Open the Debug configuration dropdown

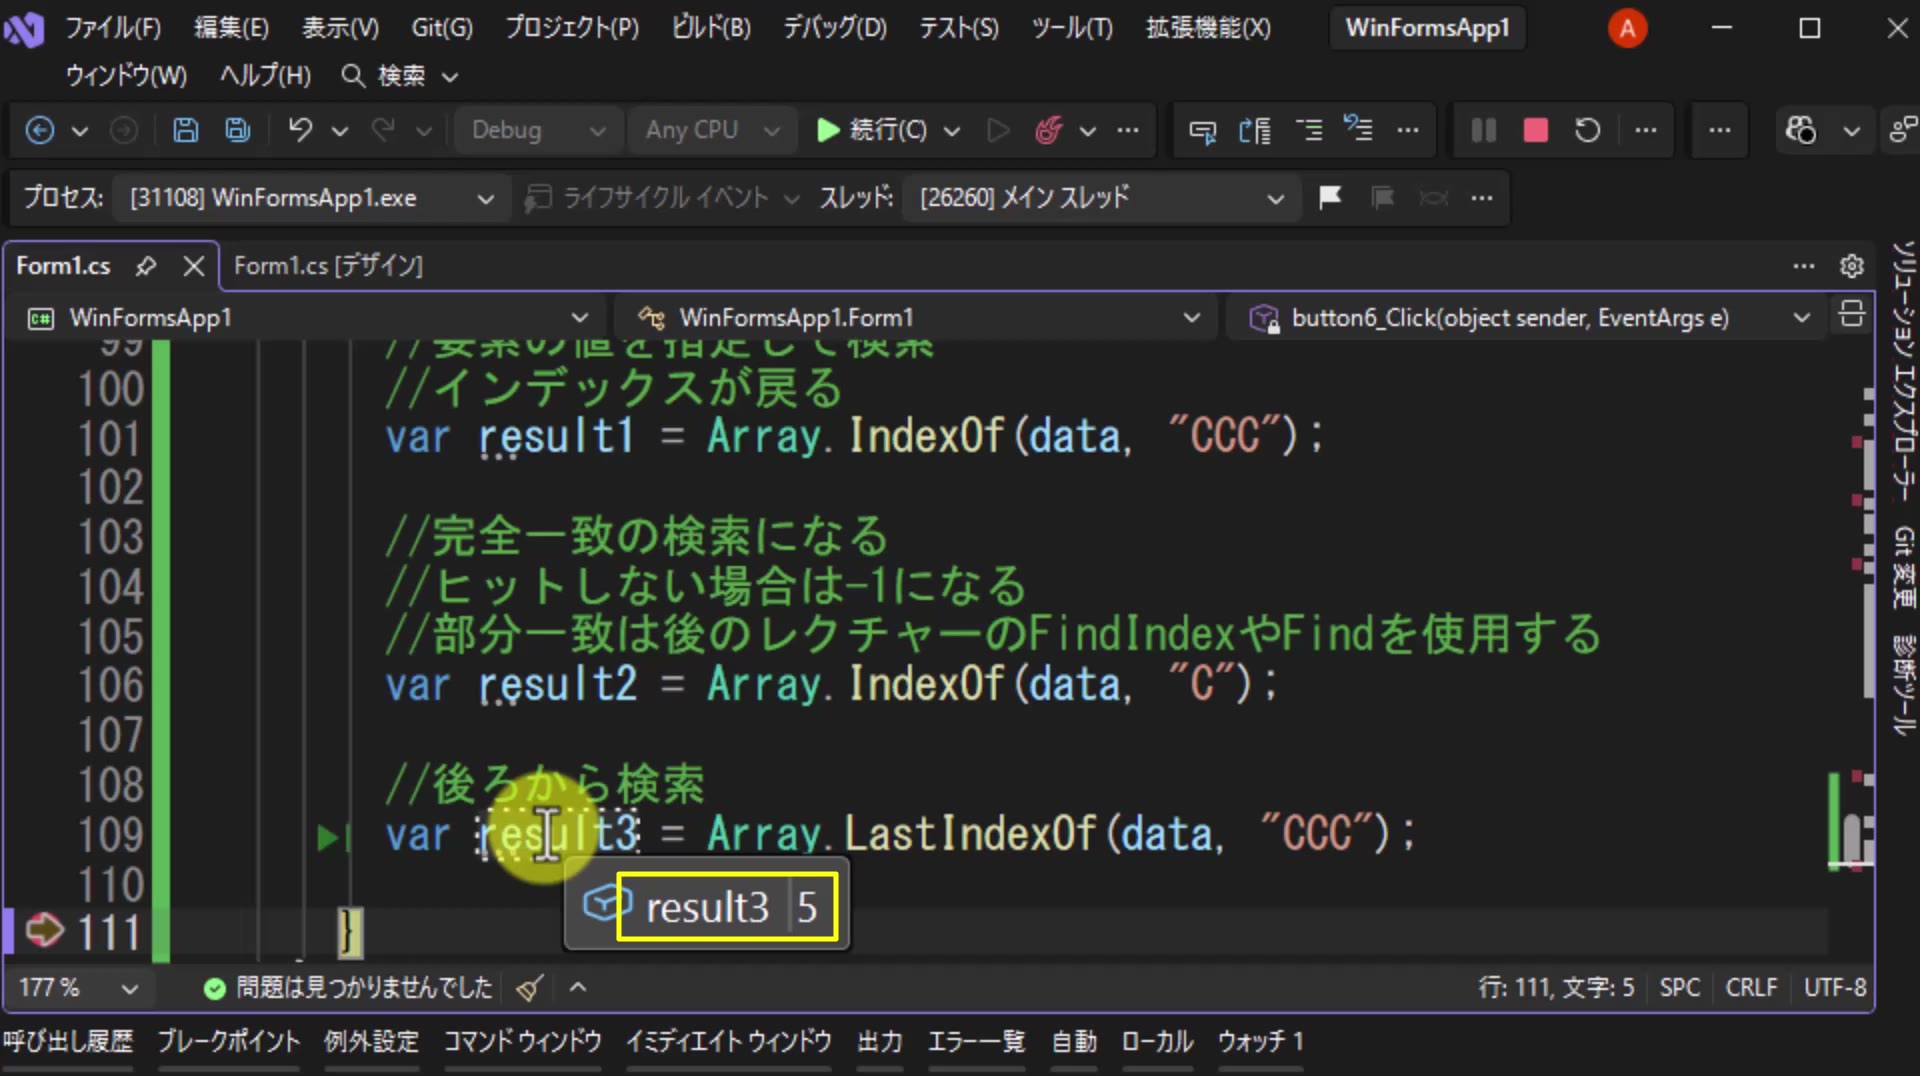coord(538,130)
